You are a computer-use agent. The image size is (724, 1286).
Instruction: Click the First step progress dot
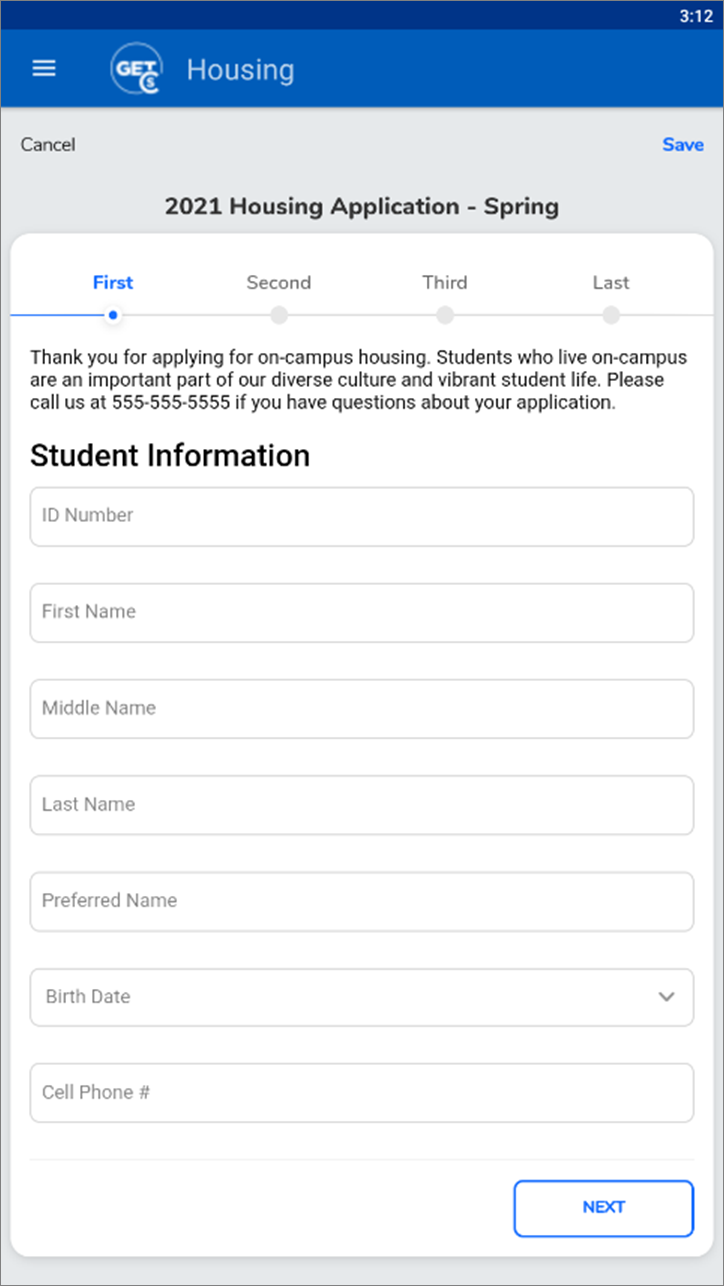113,316
